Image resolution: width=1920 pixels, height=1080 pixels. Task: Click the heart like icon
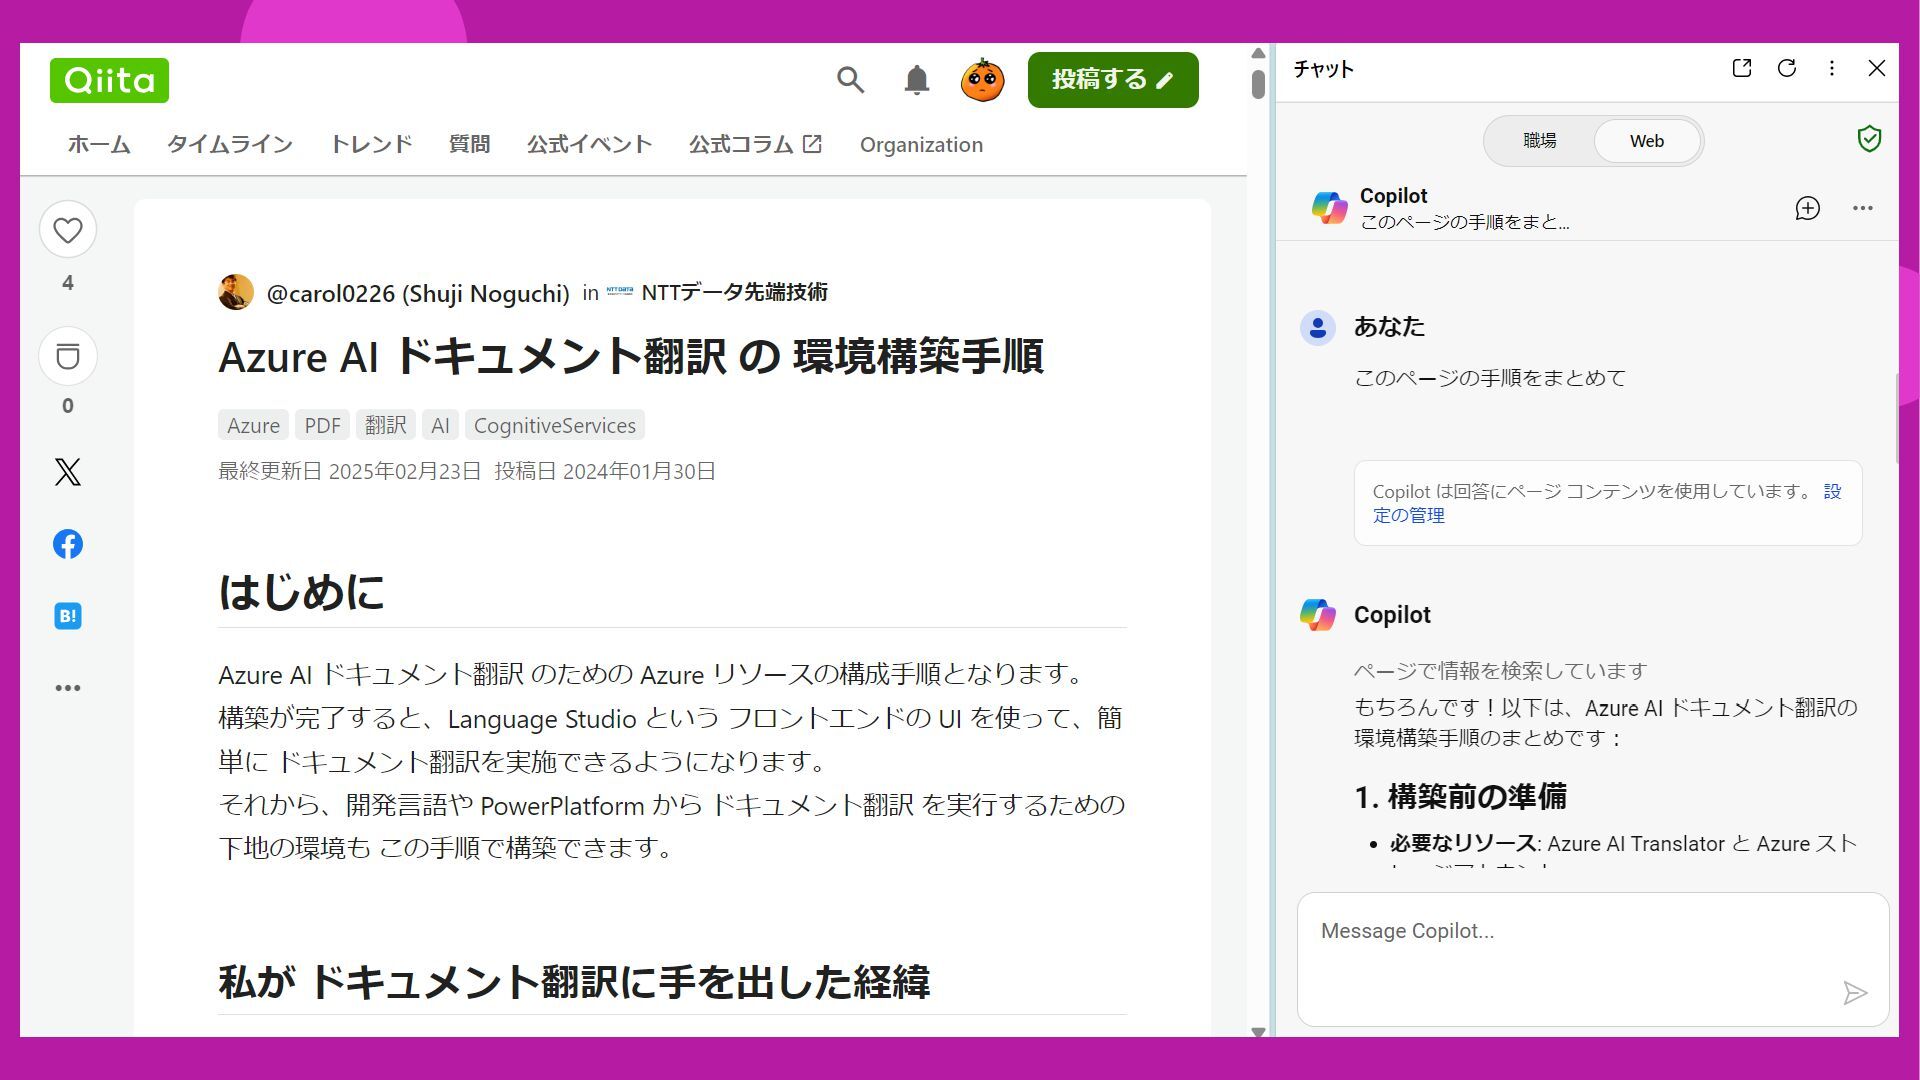[68, 230]
